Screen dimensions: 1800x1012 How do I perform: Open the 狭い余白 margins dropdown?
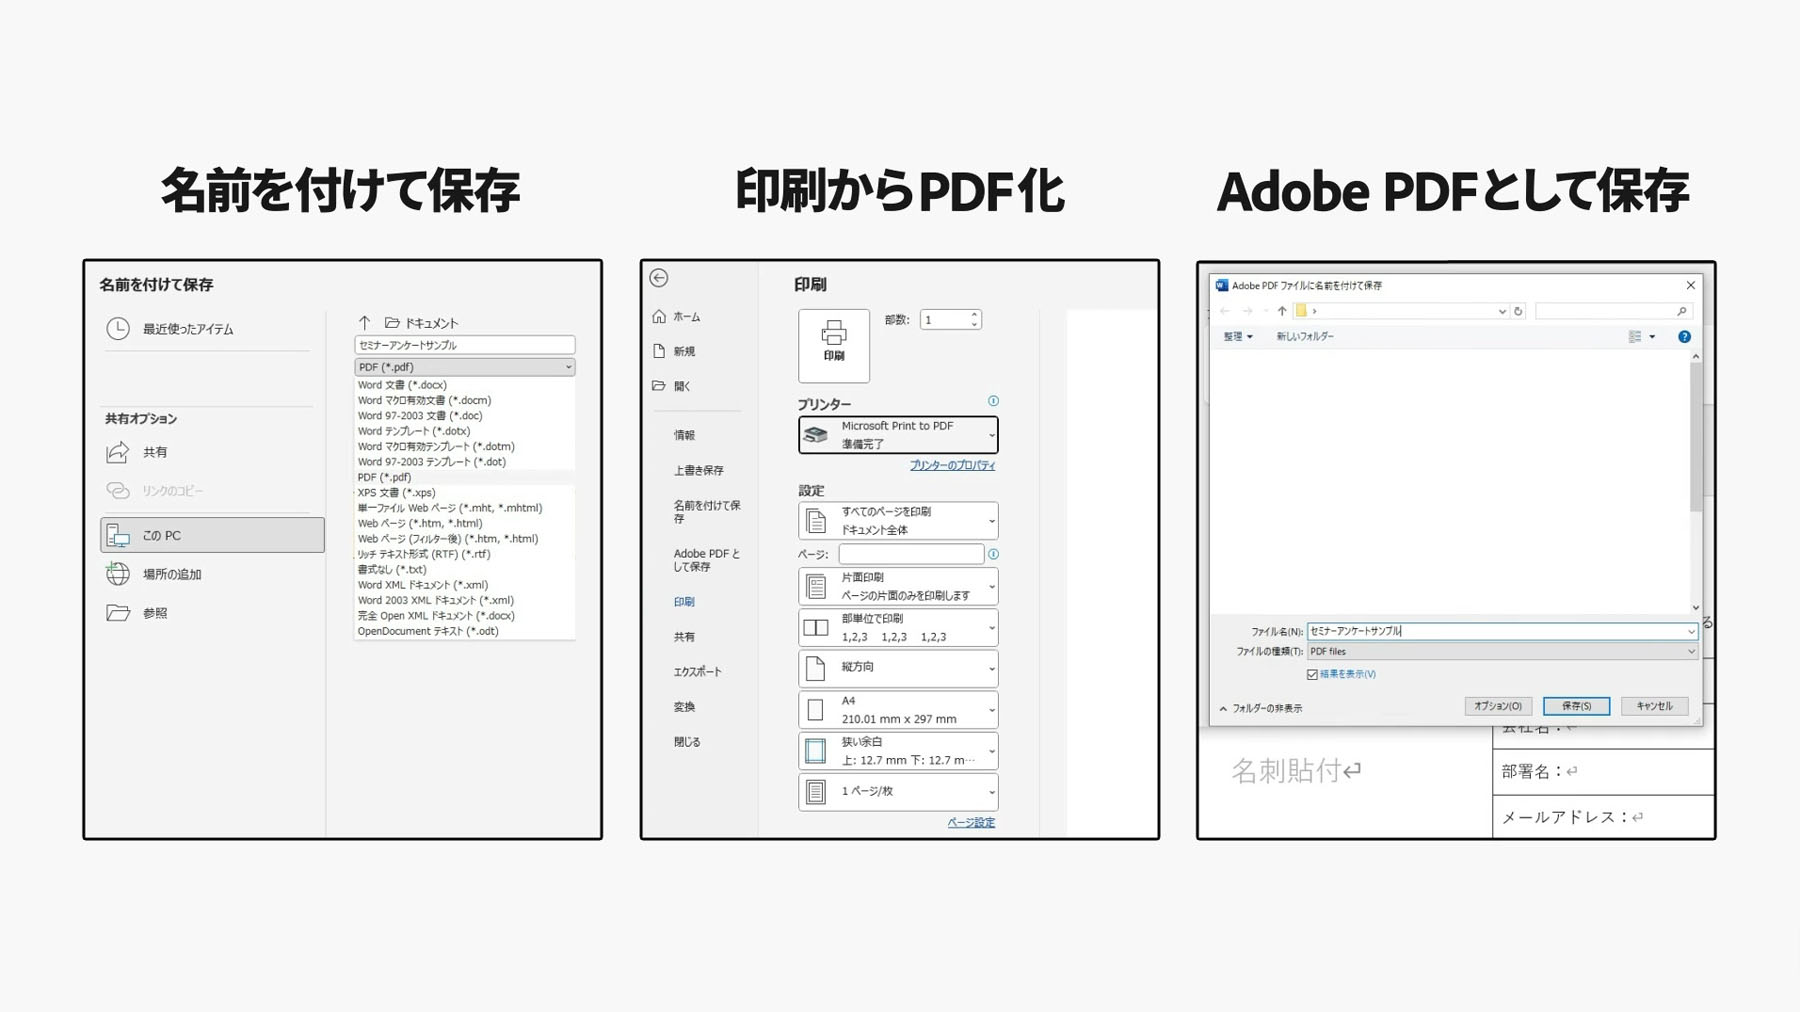(898, 751)
